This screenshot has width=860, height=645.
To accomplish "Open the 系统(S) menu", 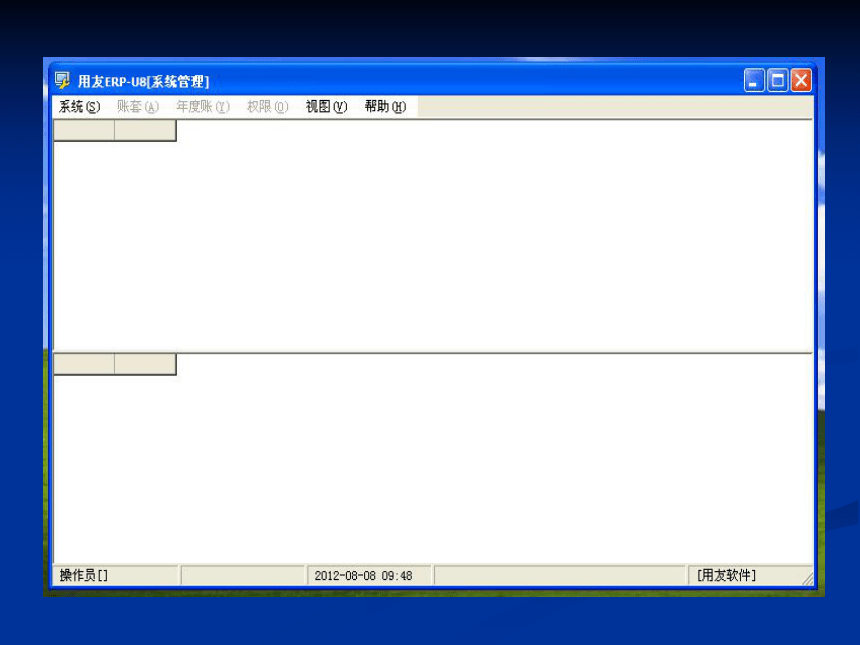I will point(80,106).
